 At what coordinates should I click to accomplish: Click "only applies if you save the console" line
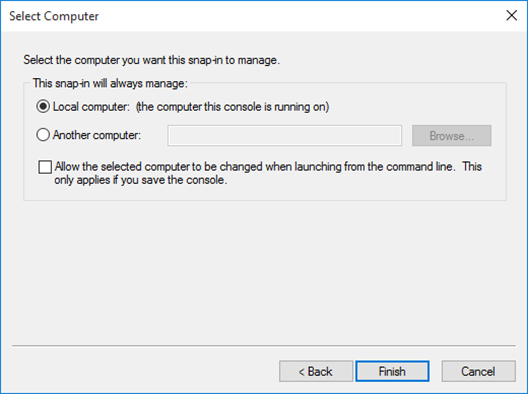tap(141, 180)
